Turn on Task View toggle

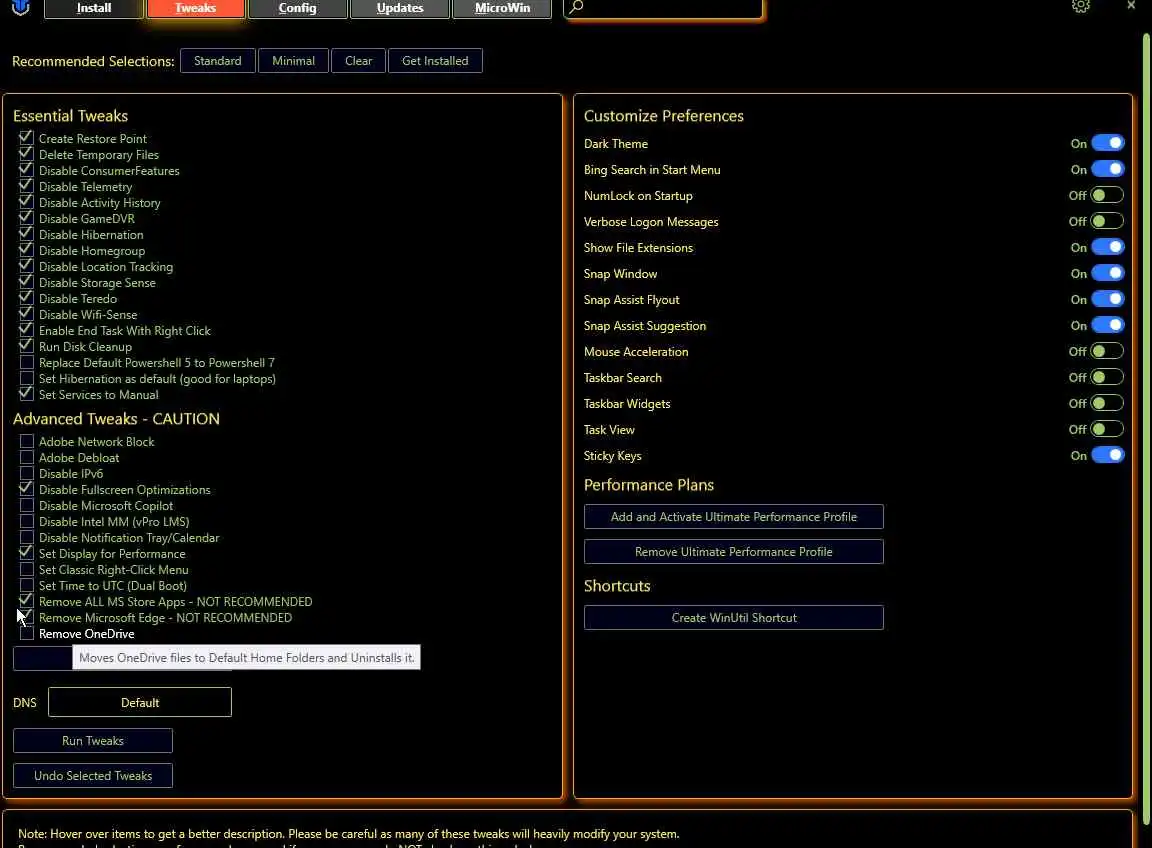click(x=1107, y=429)
